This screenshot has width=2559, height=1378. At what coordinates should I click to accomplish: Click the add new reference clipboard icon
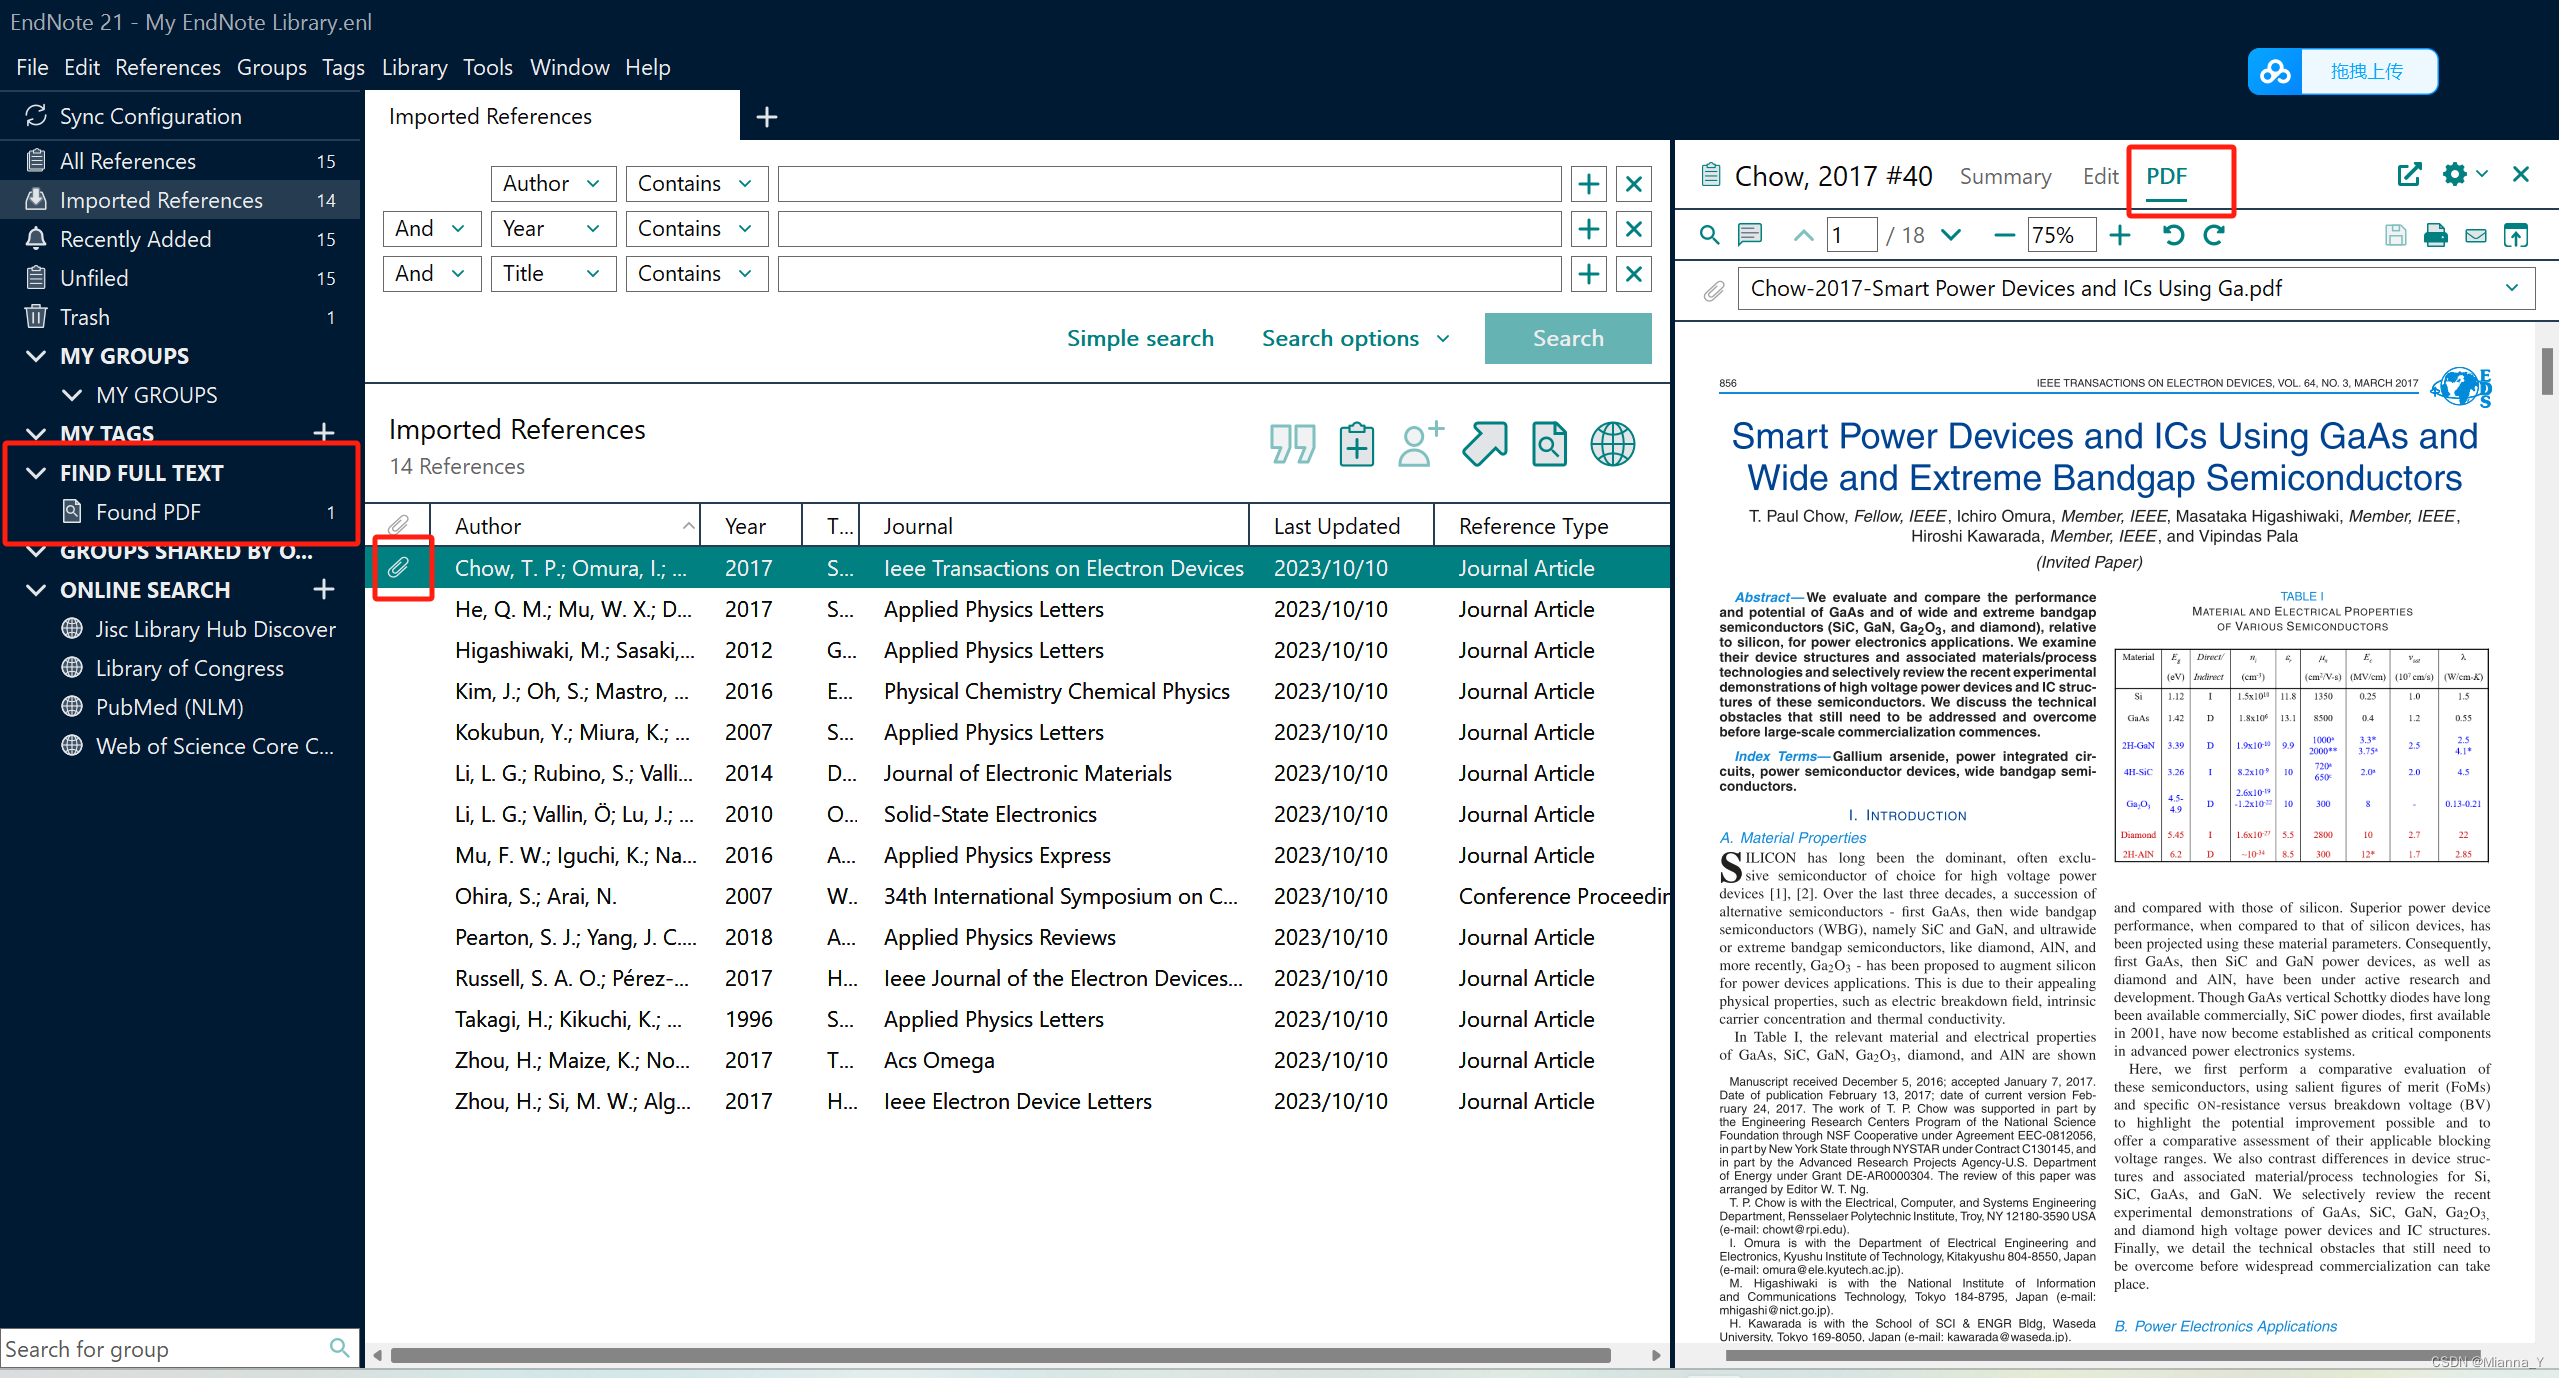coord(1356,444)
